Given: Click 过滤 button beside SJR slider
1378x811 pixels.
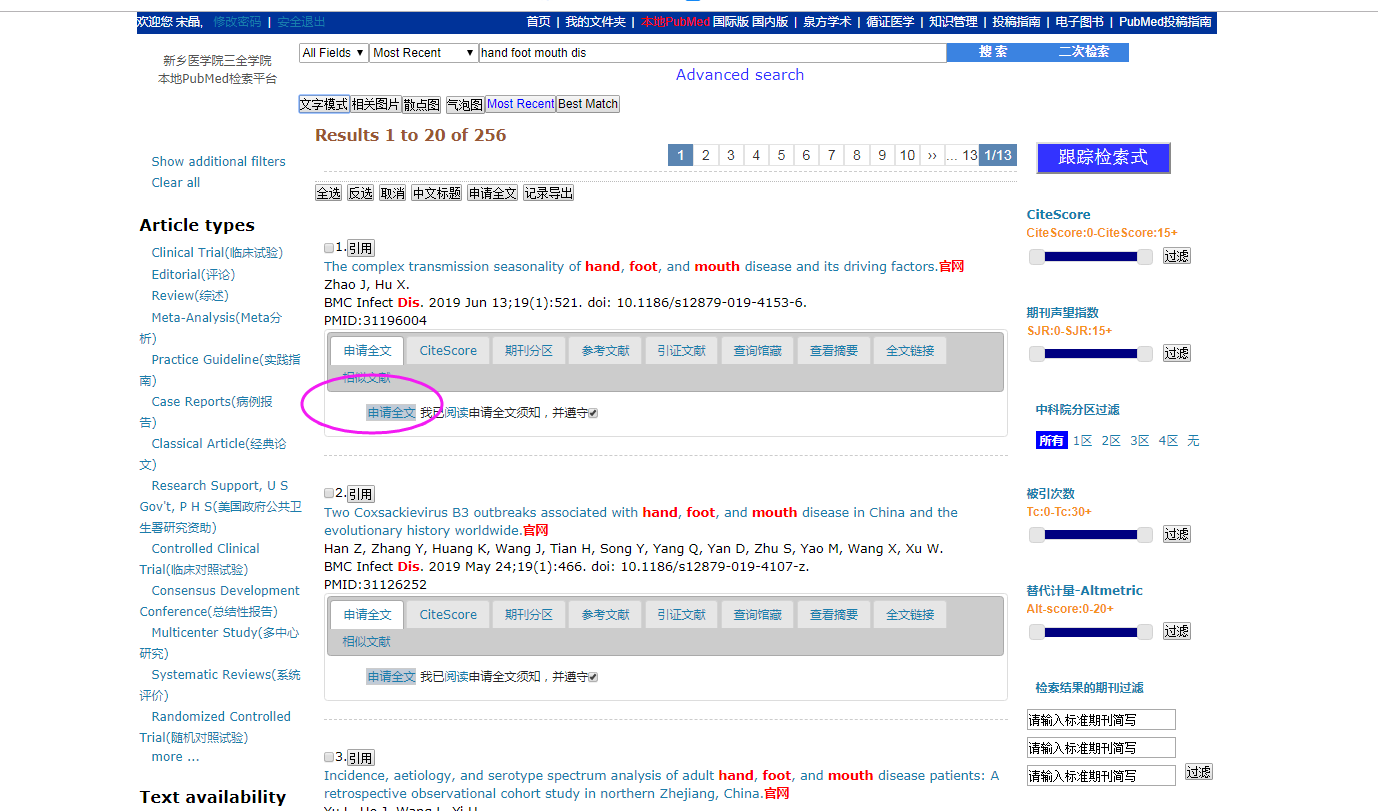Looking at the screenshot, I should (x=1176, y=353).
